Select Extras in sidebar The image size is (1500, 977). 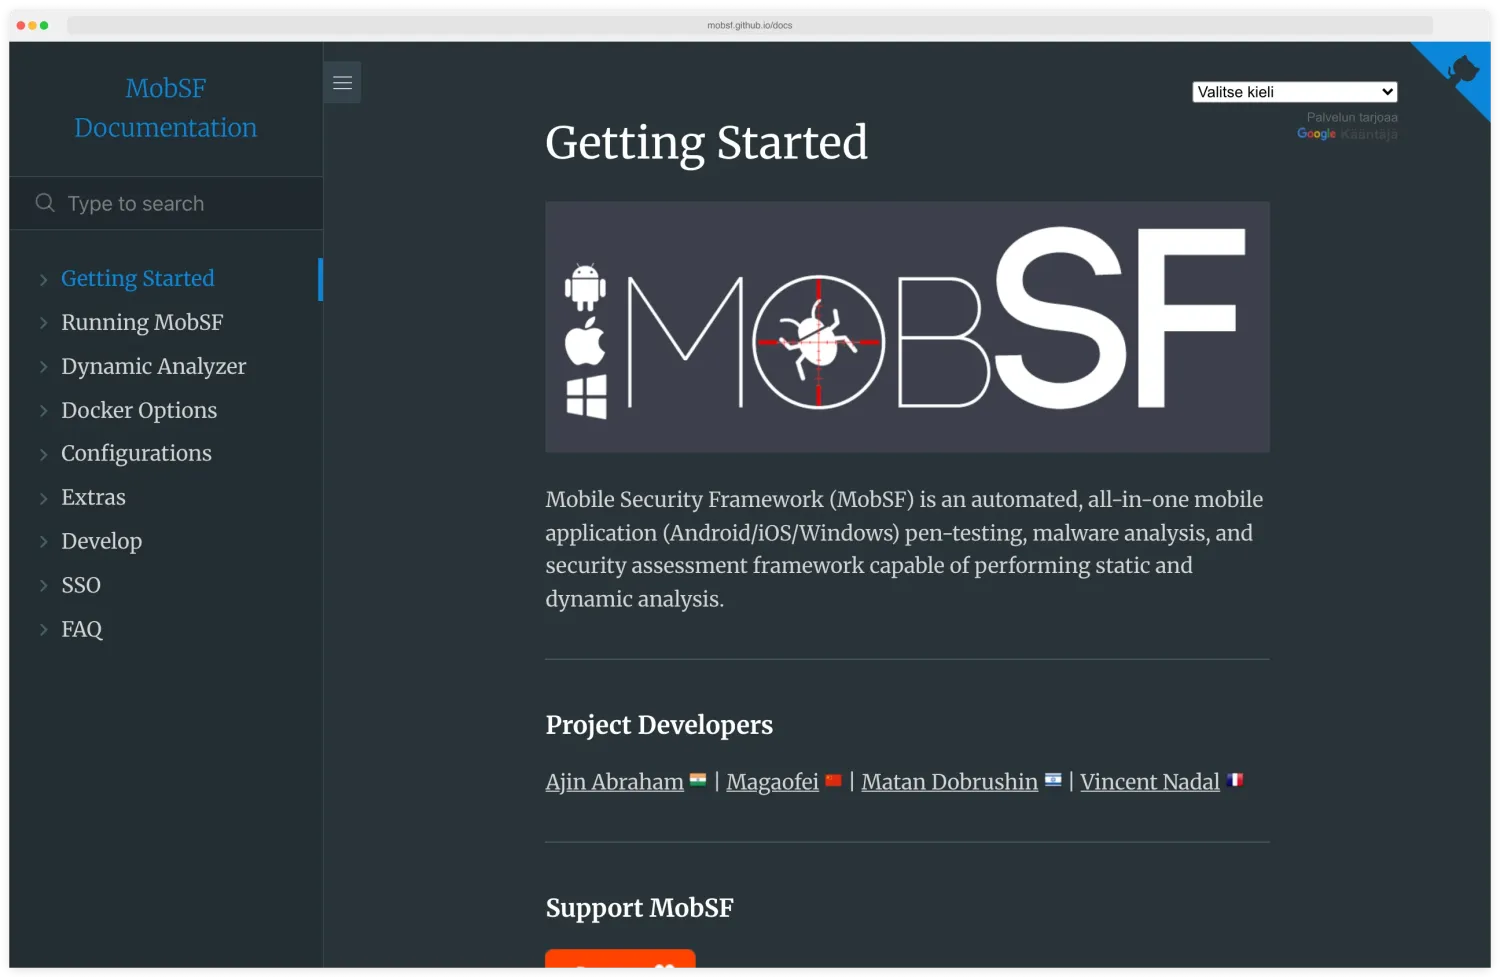(x=93, y=497)
